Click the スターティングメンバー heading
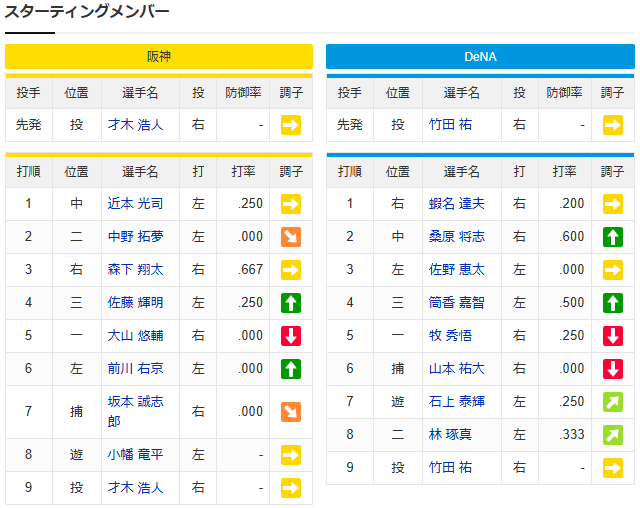The height and width of the screenshot is (508, 640). pyautogui.click(x=87, y=11)
